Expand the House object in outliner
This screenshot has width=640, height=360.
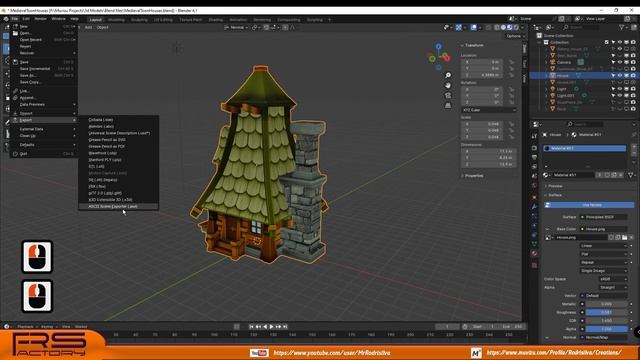[546, 76]
